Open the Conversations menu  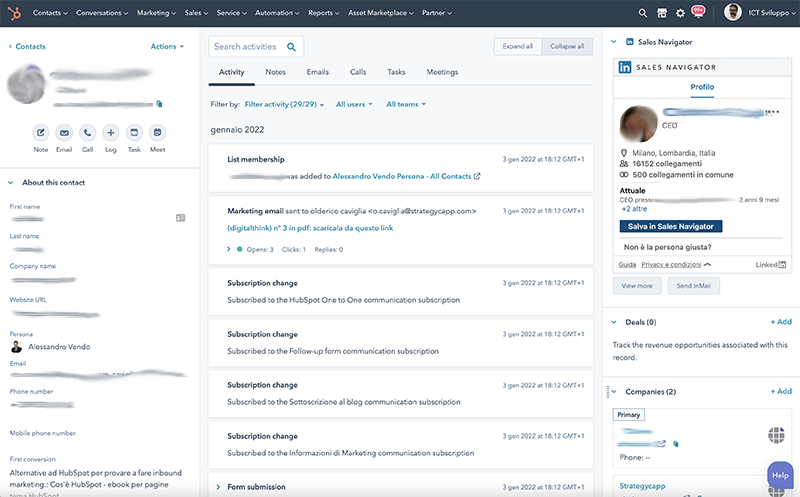[102, 13]
